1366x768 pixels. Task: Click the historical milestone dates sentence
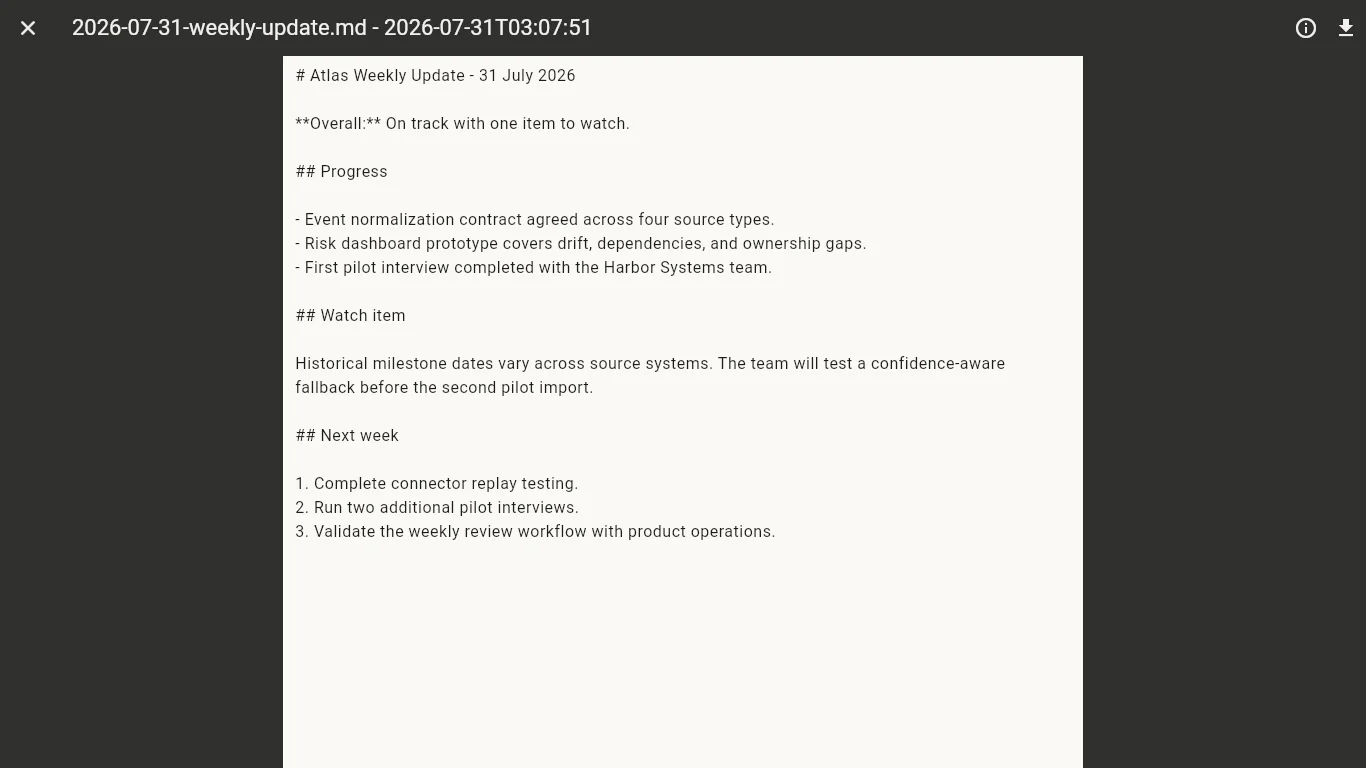(504, 364)
